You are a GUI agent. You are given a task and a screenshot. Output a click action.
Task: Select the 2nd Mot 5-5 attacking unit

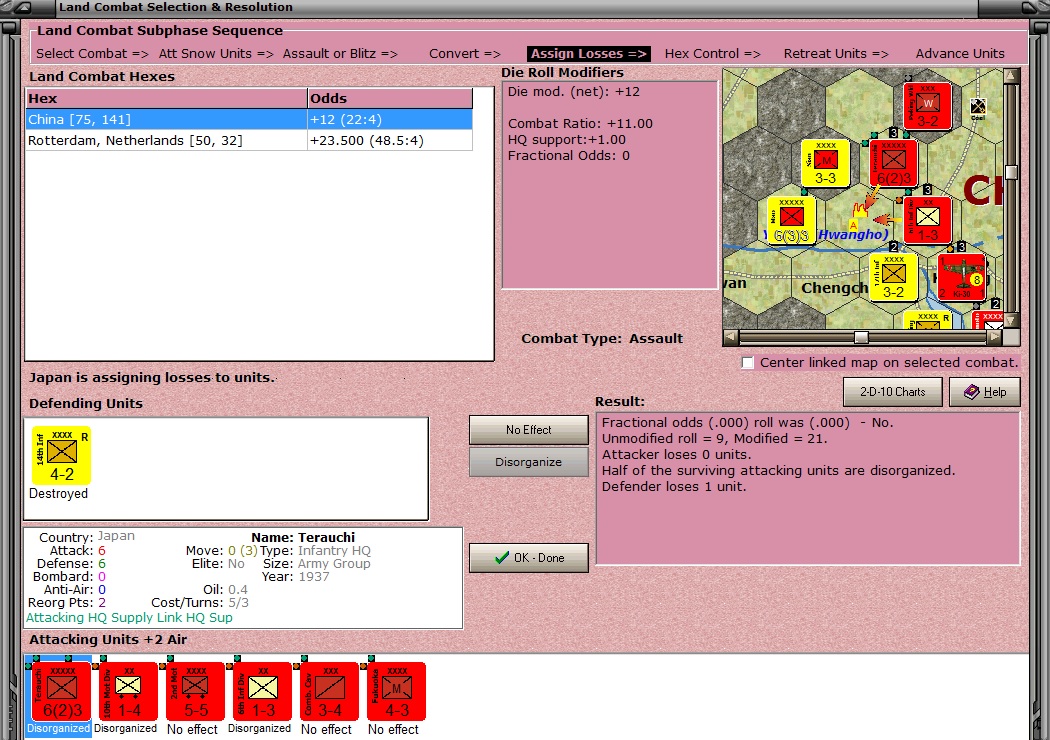coord(195,692)
